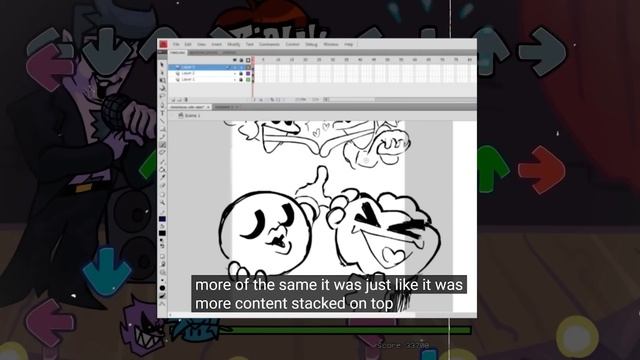Select the Lasso tool
Image resolution: width=640 pixels, height=360 pixels.
162,96
